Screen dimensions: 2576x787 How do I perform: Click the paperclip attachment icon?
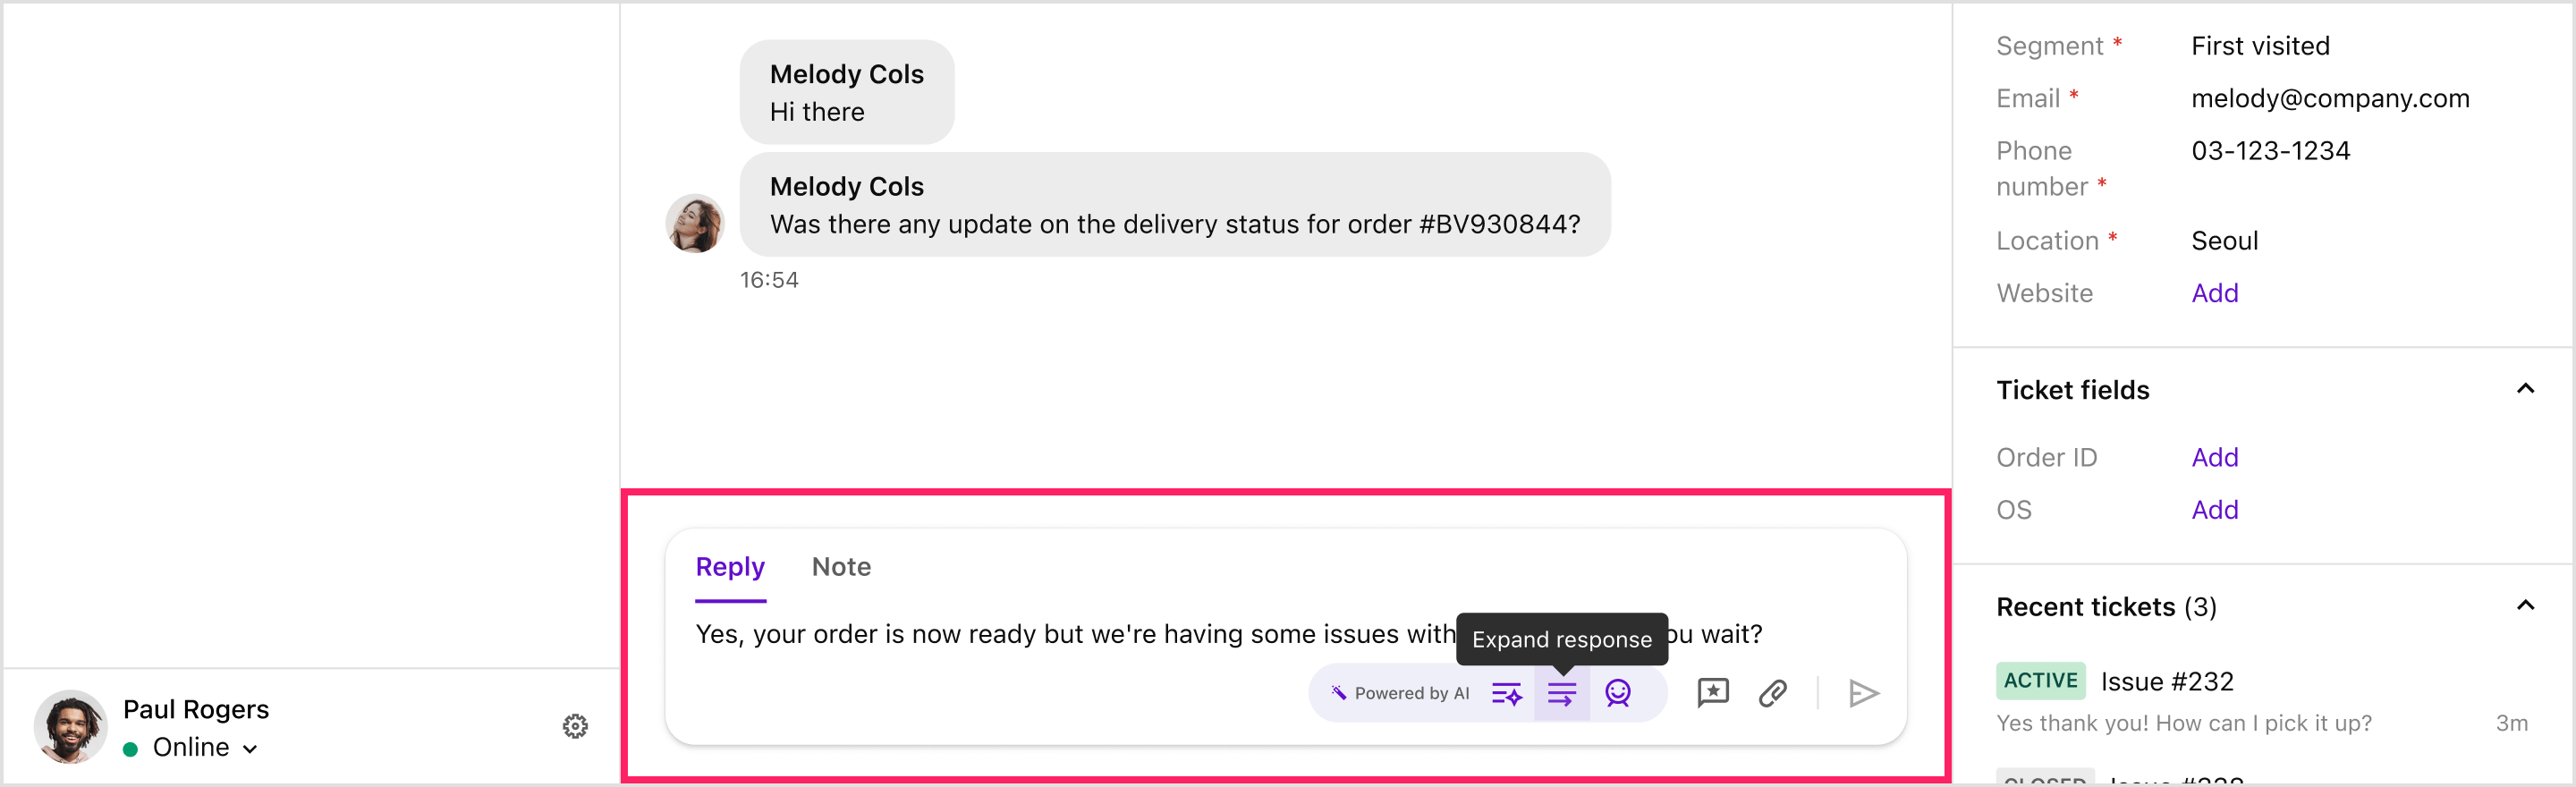click(x=1772, y=693)
